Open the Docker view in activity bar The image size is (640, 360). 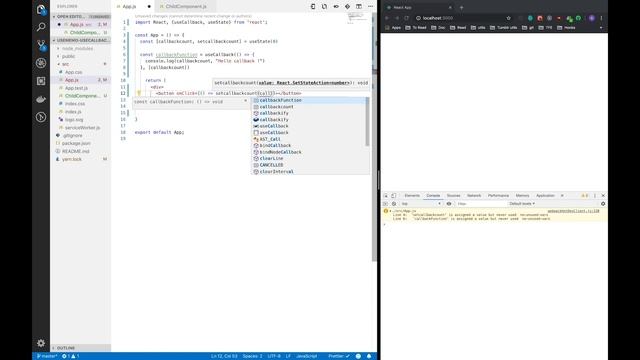41,99
